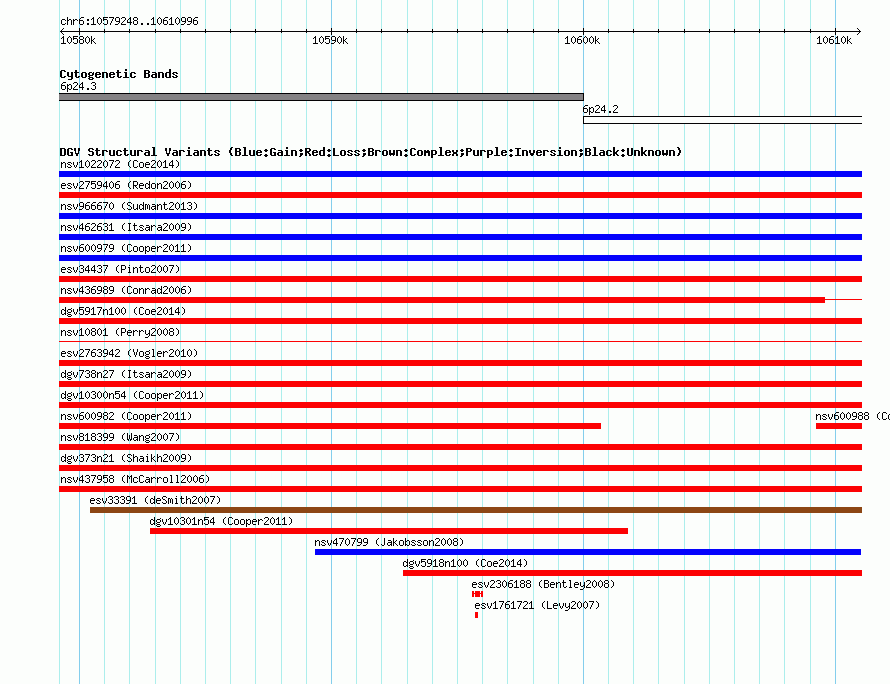The height and width of the screenshot is (684, 890).
Task: Click the dgv738n27 (Itsara2009) label
Action: tap(126, 375)
